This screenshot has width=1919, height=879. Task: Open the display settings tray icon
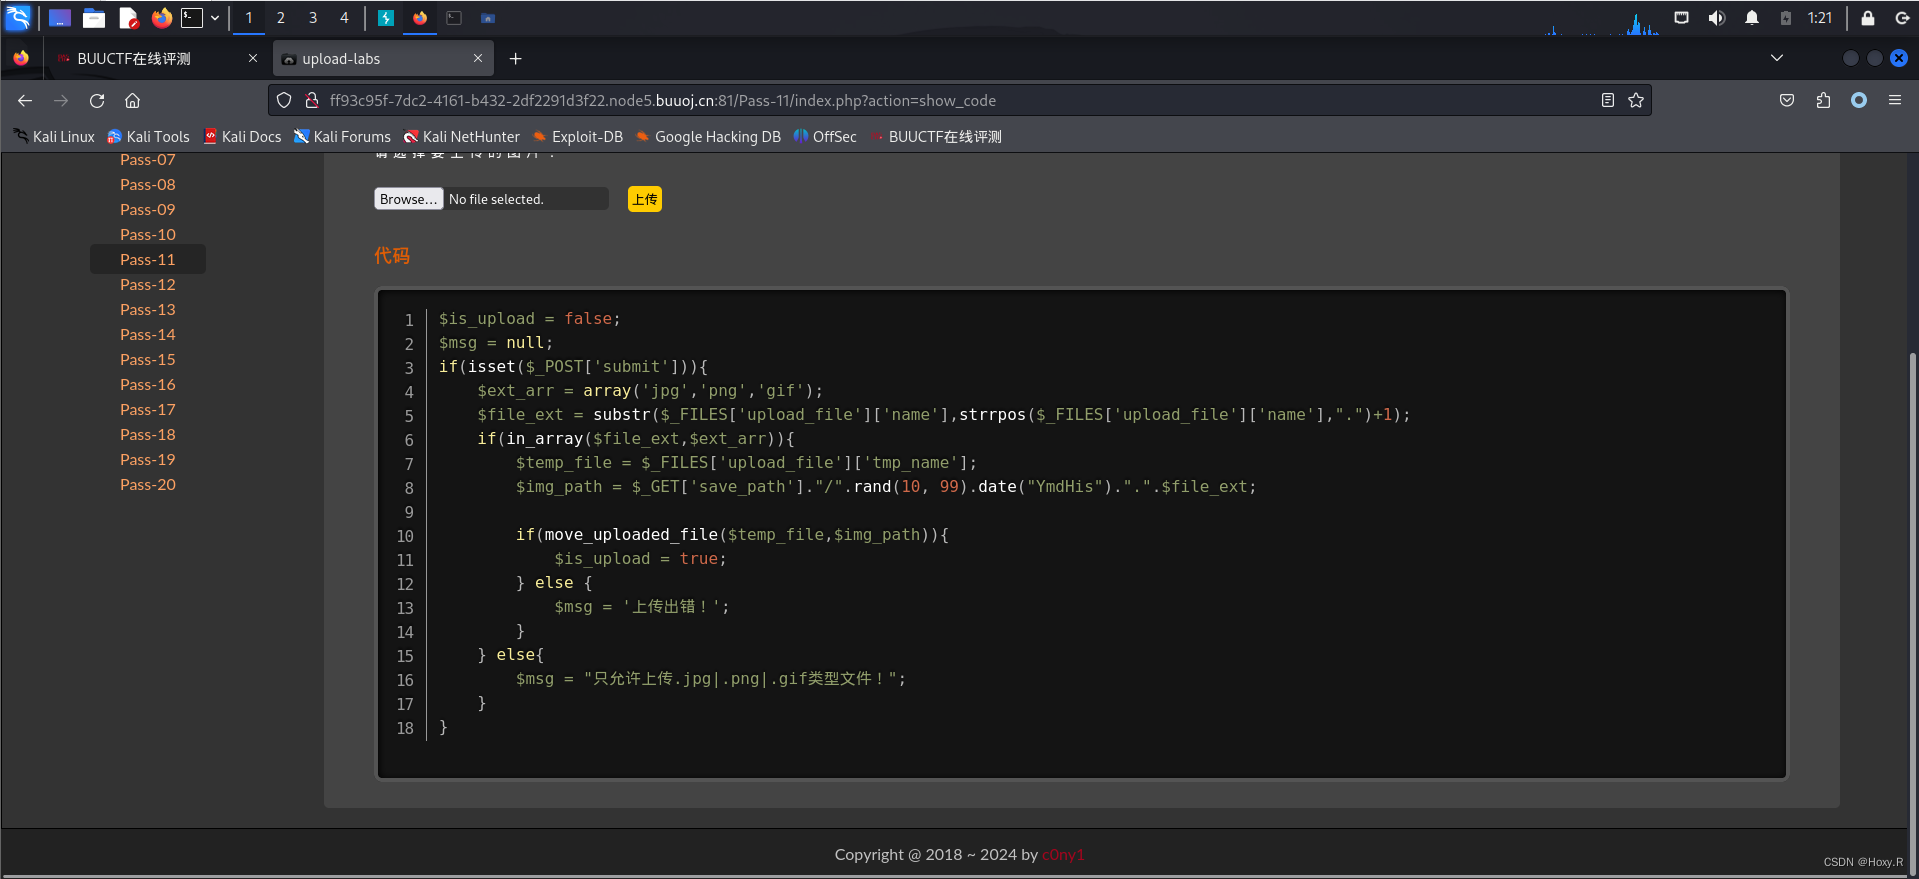(x=1682, y=18)
